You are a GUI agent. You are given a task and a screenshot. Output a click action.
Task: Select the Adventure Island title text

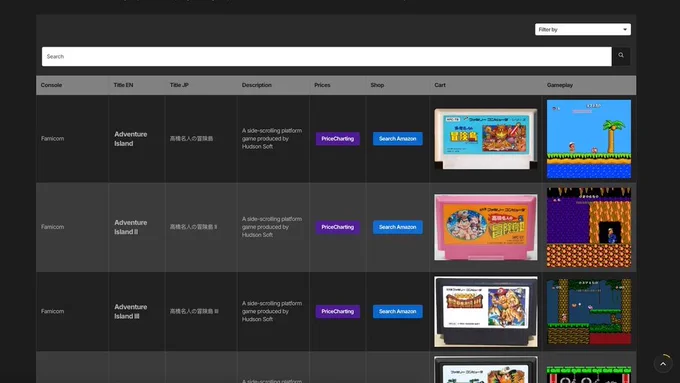click(x=131, y=139)
